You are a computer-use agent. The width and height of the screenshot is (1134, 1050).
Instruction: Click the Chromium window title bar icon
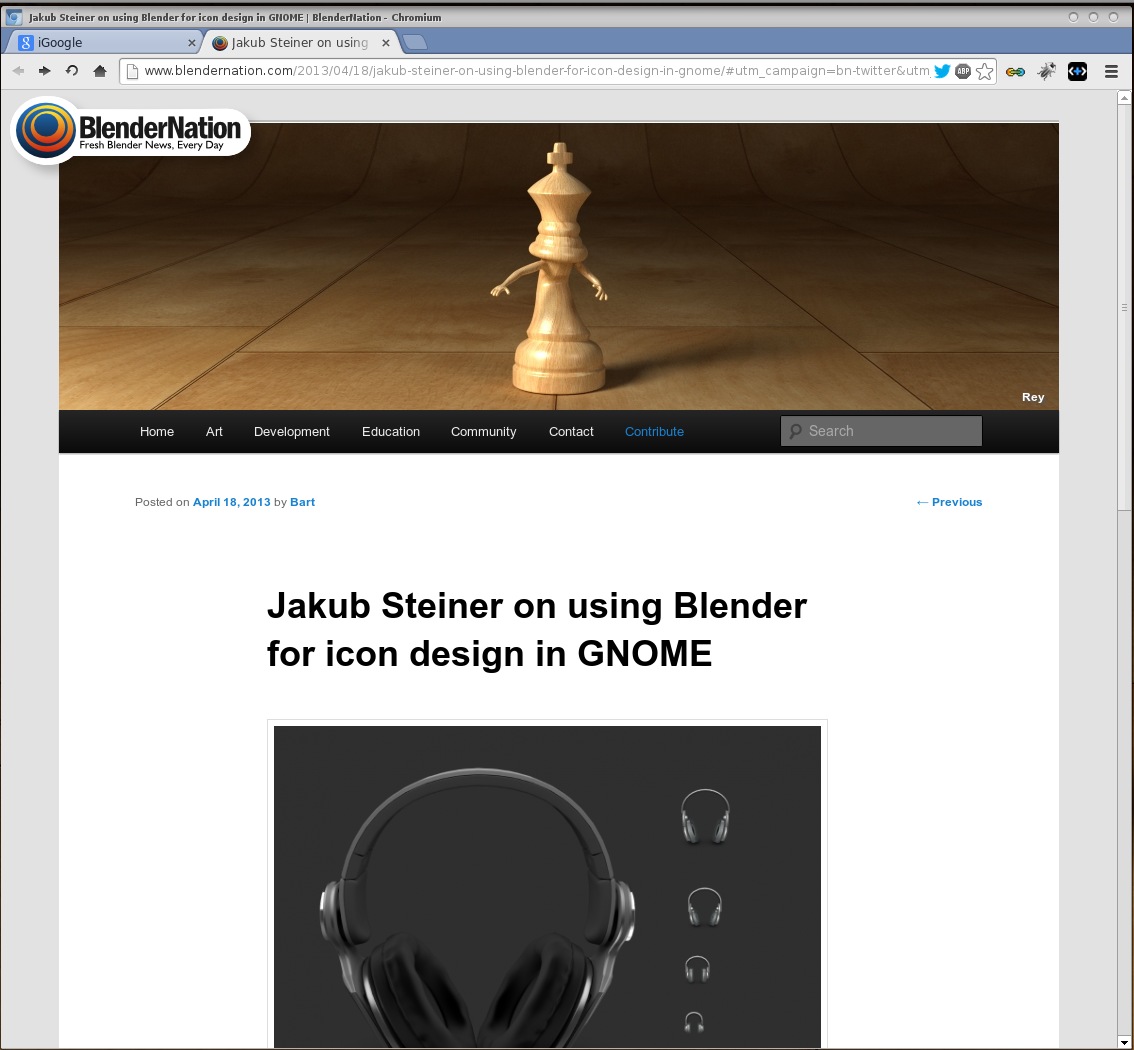pyautogui.click(x=14, y=17)
